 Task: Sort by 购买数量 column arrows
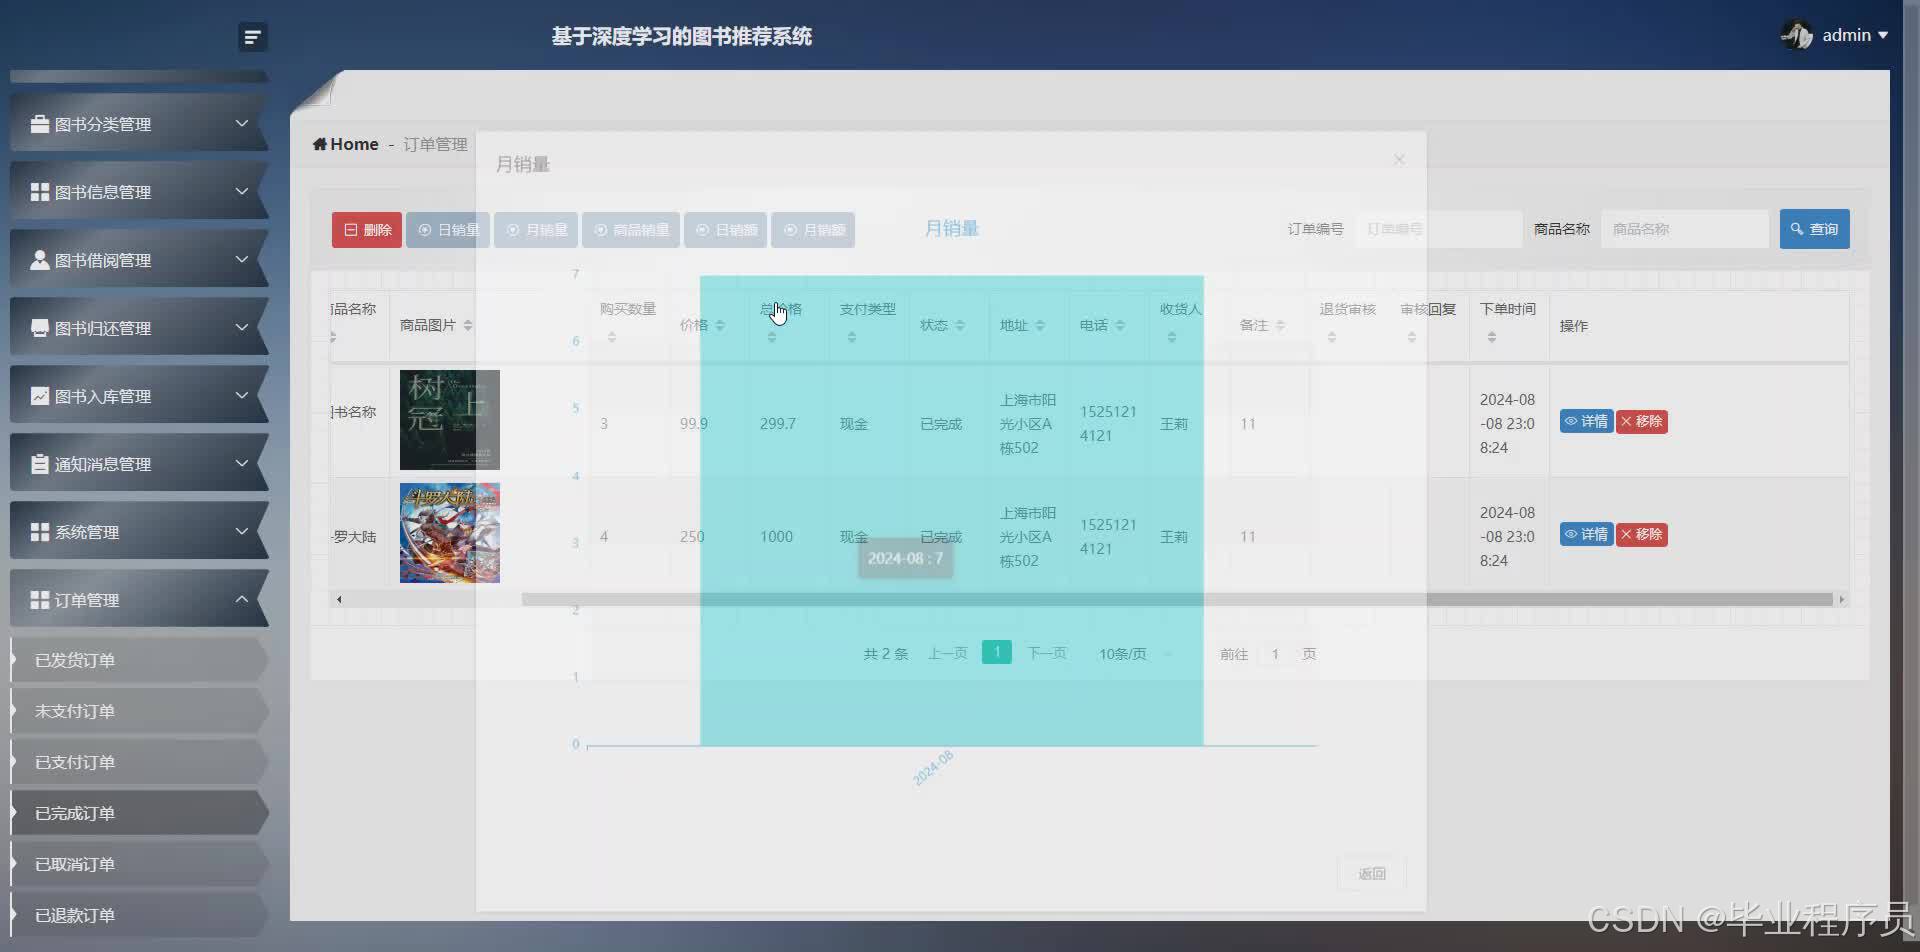tap(612, 338)
